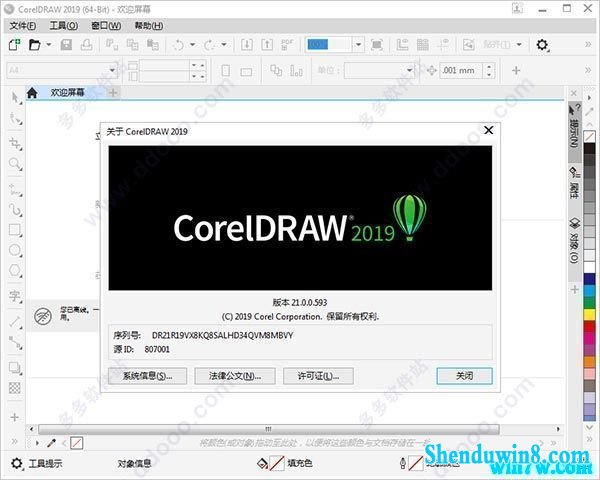This screenshot has height=480, width=600.
Task: Open the 工具 menu
Action: point(64,26)
